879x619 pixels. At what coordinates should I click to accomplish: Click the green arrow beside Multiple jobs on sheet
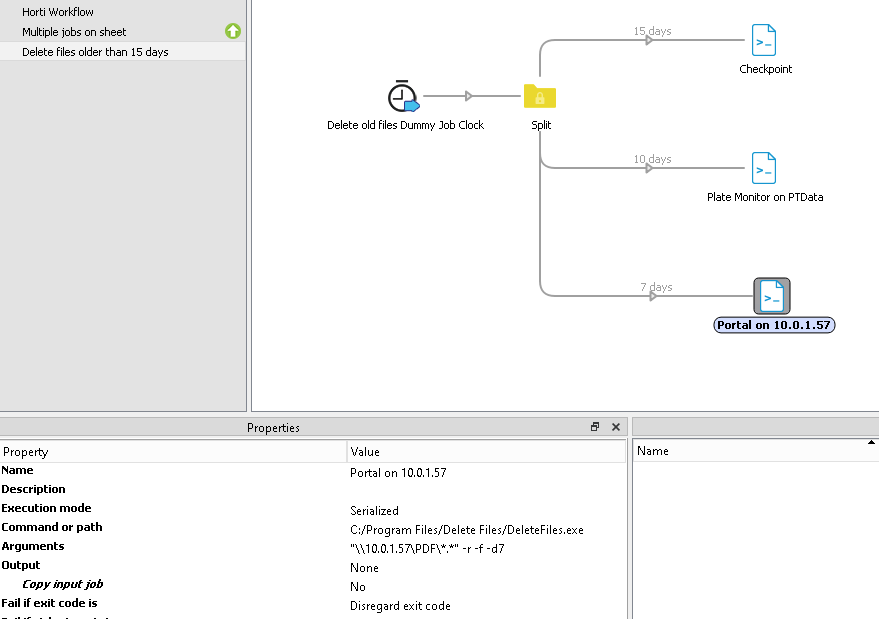(232, 31)
